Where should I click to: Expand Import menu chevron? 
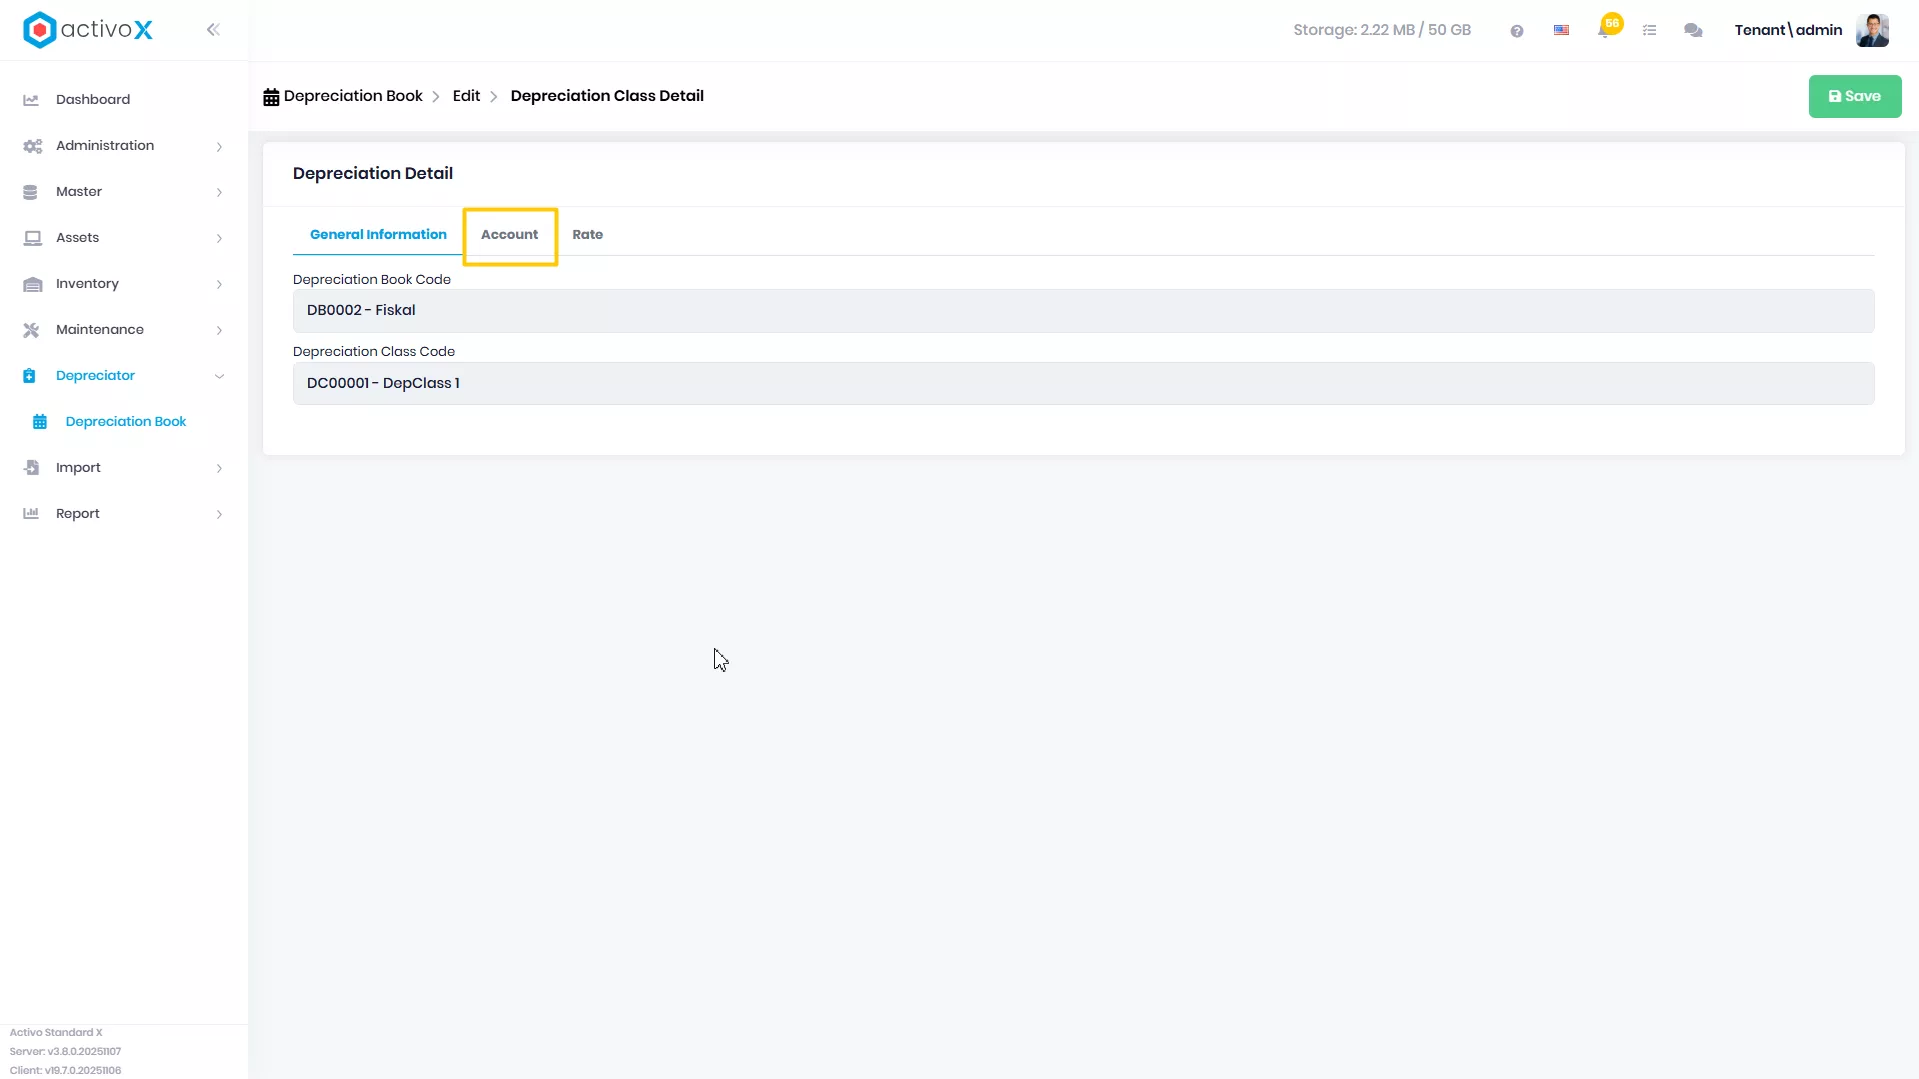click(x=219, y=469)
